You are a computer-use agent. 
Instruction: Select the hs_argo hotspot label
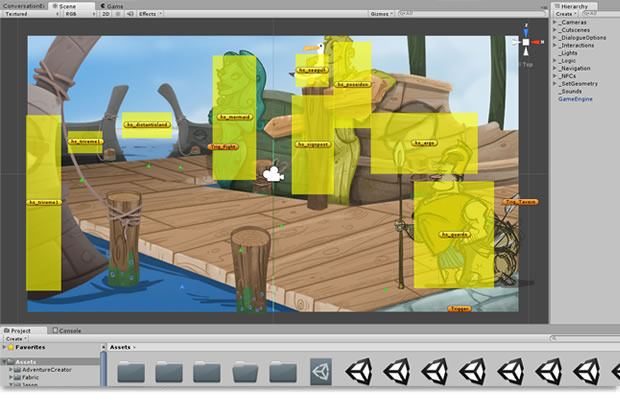[424, 143]
